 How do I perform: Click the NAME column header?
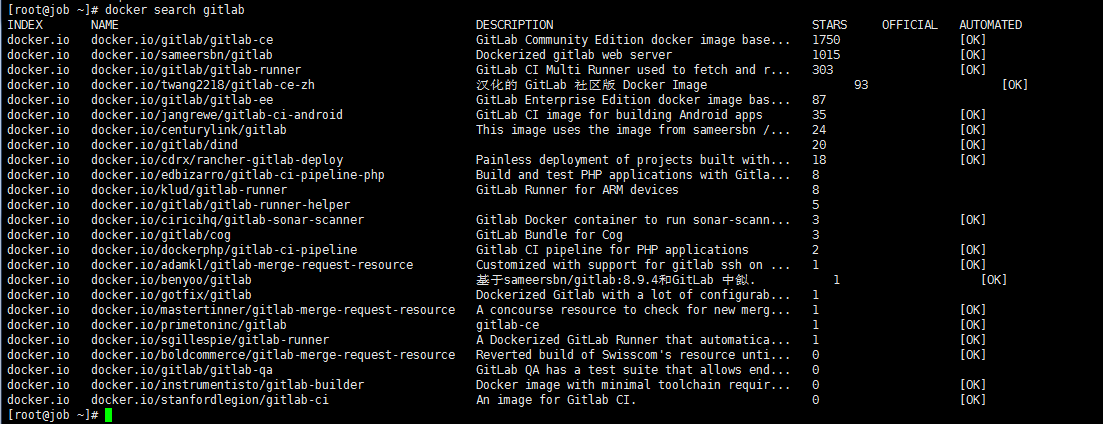pos(104,25)
